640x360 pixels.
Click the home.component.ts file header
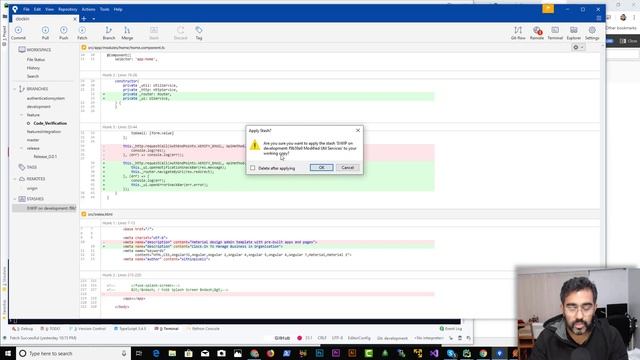coord(127,47)
